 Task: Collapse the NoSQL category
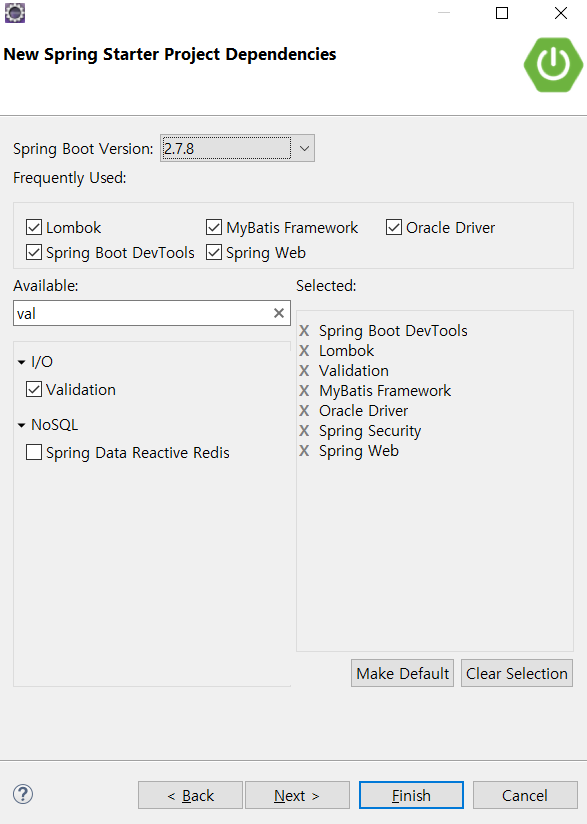pyautogui.click(x=22, y=425)
